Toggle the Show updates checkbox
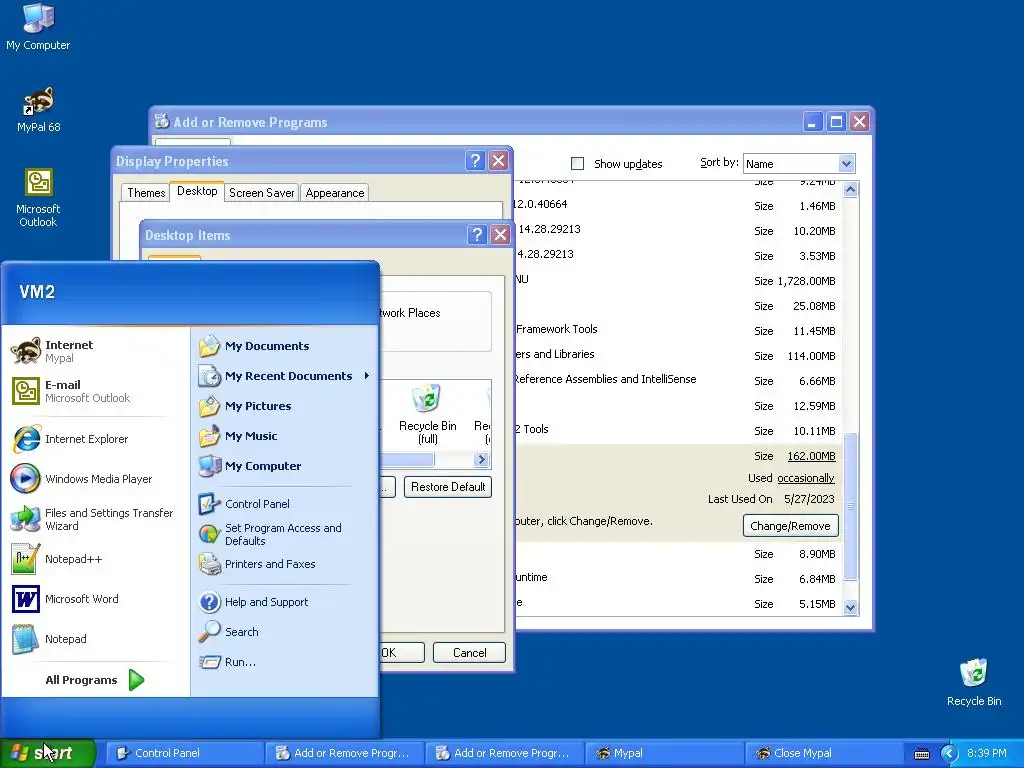Image resolution: width=1024 pixels, height=768 pixels. coord(577,163)
